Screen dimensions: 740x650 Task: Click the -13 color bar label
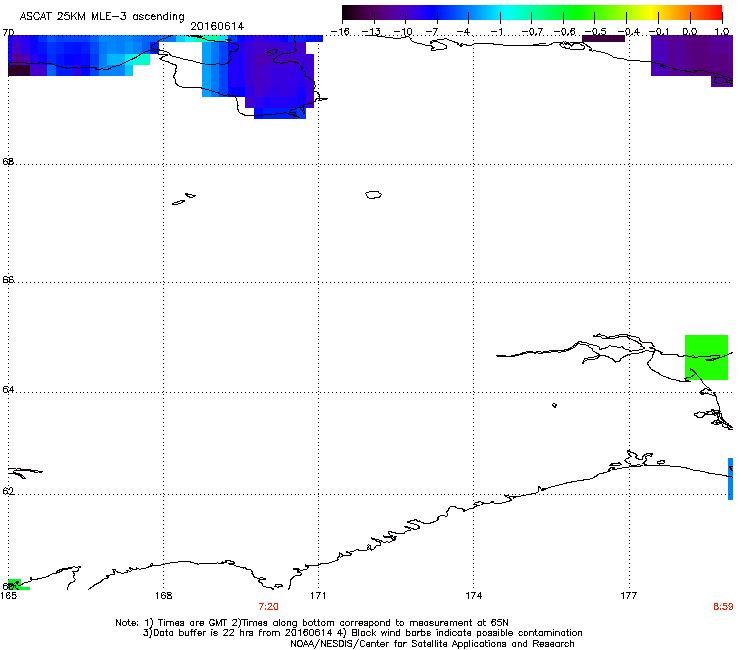tap(371, 32)
